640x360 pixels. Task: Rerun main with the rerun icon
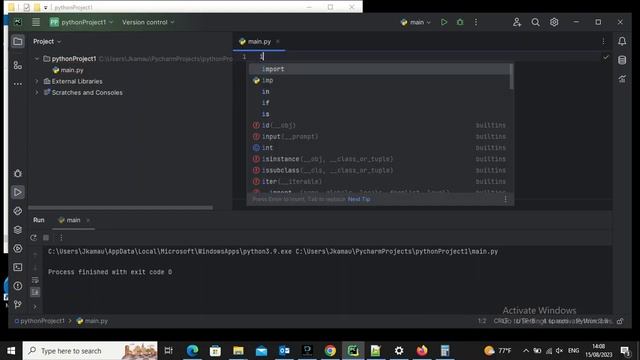pos(33,238)
